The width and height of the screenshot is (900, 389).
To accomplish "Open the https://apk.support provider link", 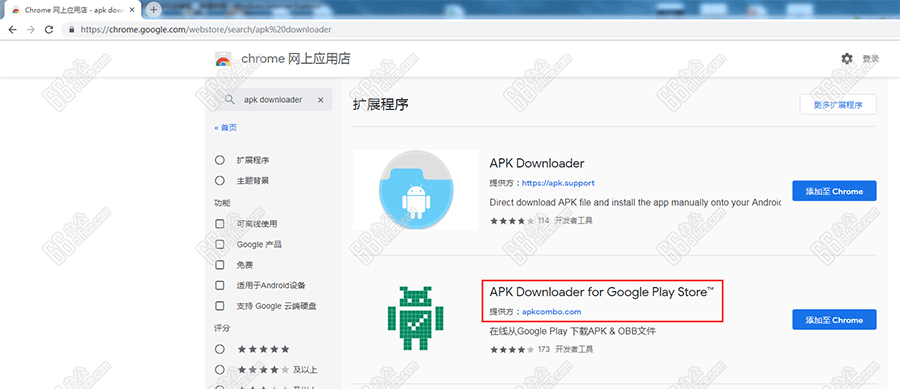I will point(558,183).
